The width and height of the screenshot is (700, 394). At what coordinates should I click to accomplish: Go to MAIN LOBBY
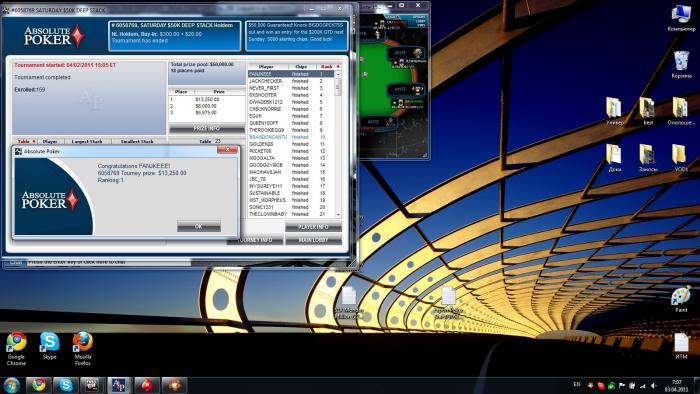(313, 240)
